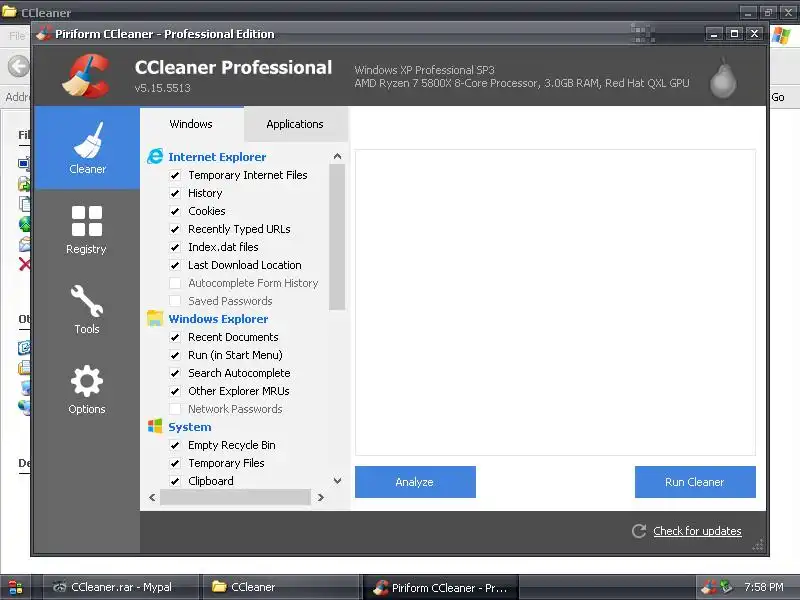Click the Back arrow in CCleaner folder window
The width and height of the screenshot is (800, 600).
coord(19,66)
